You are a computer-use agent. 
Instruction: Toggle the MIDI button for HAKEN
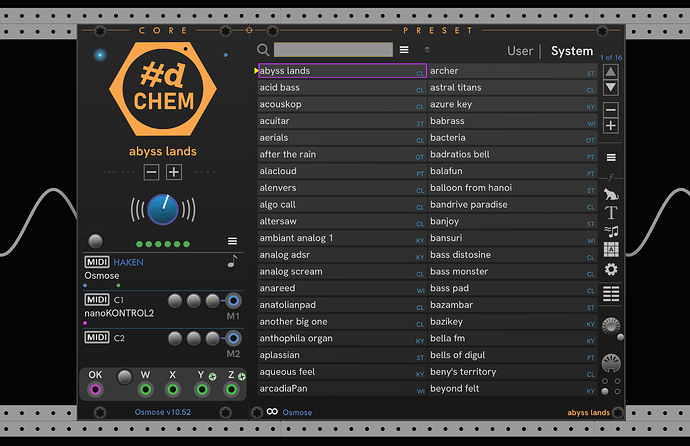click(96, 262)
